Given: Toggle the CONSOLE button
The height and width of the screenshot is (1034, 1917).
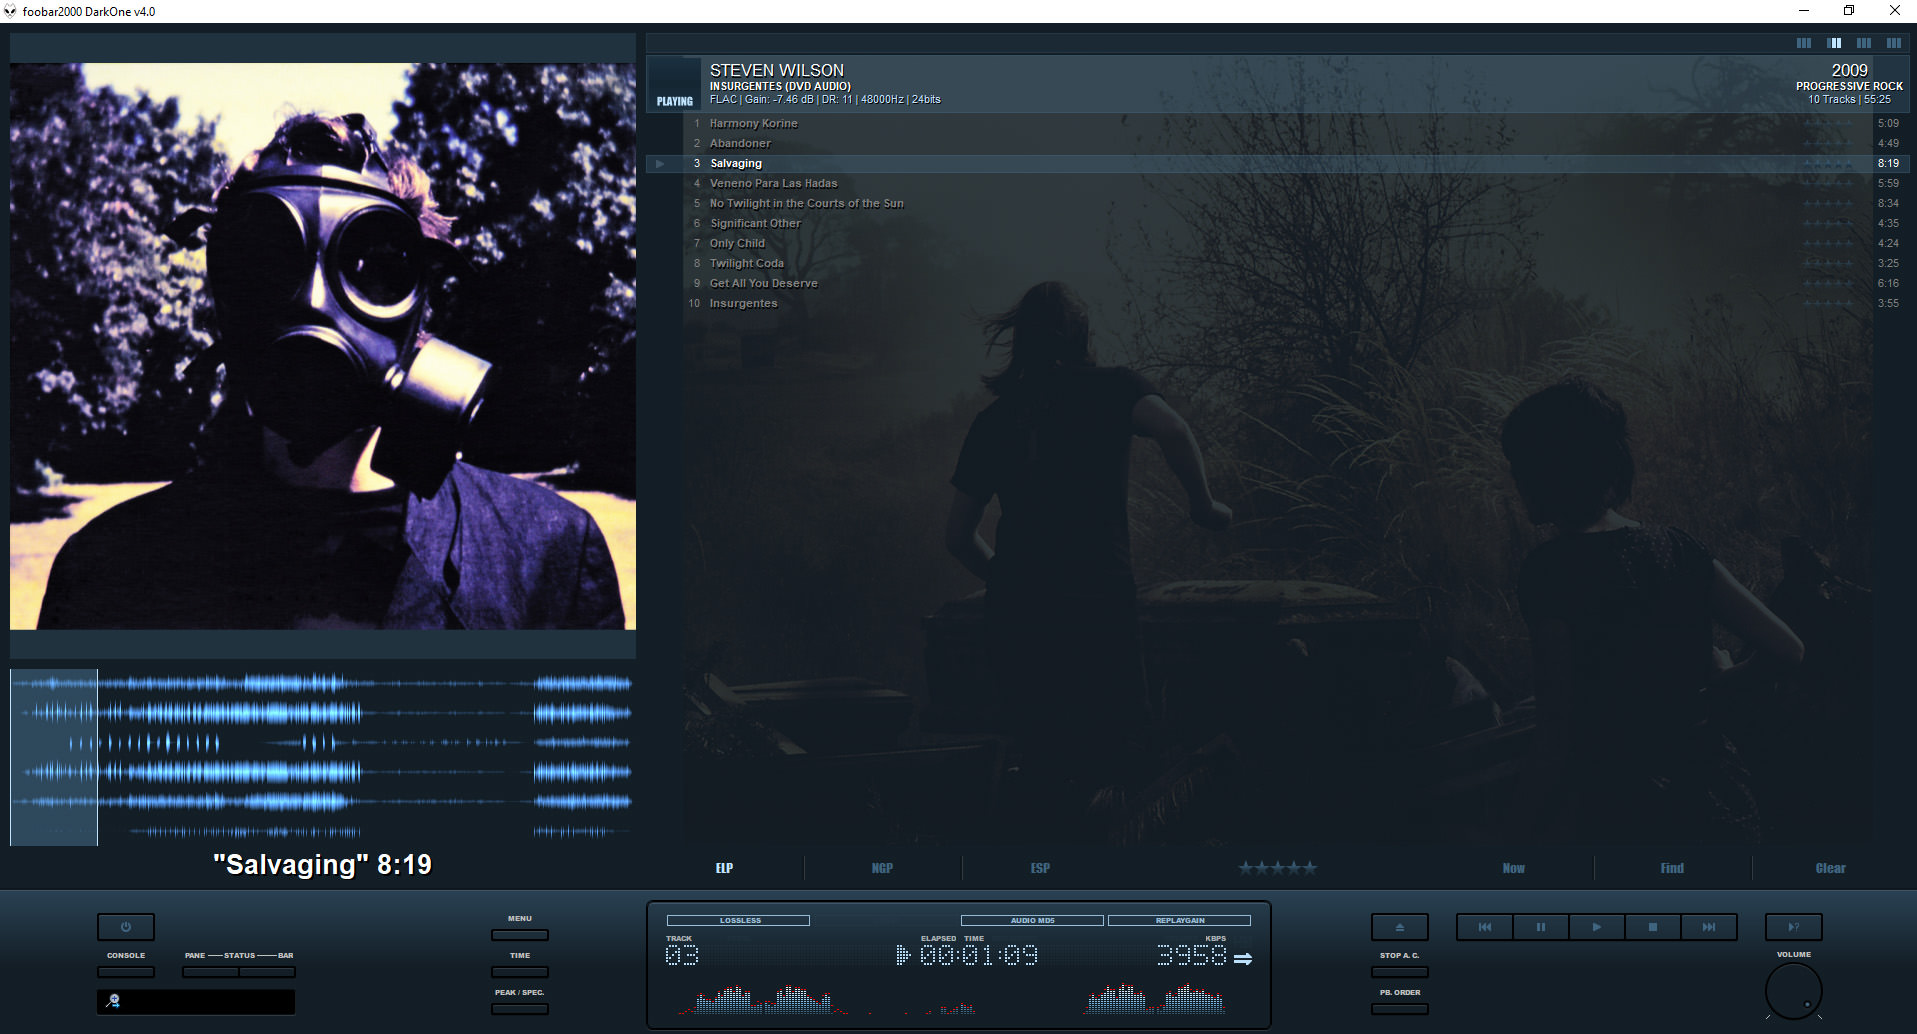Looking at the screenshot, I should 126,972.
